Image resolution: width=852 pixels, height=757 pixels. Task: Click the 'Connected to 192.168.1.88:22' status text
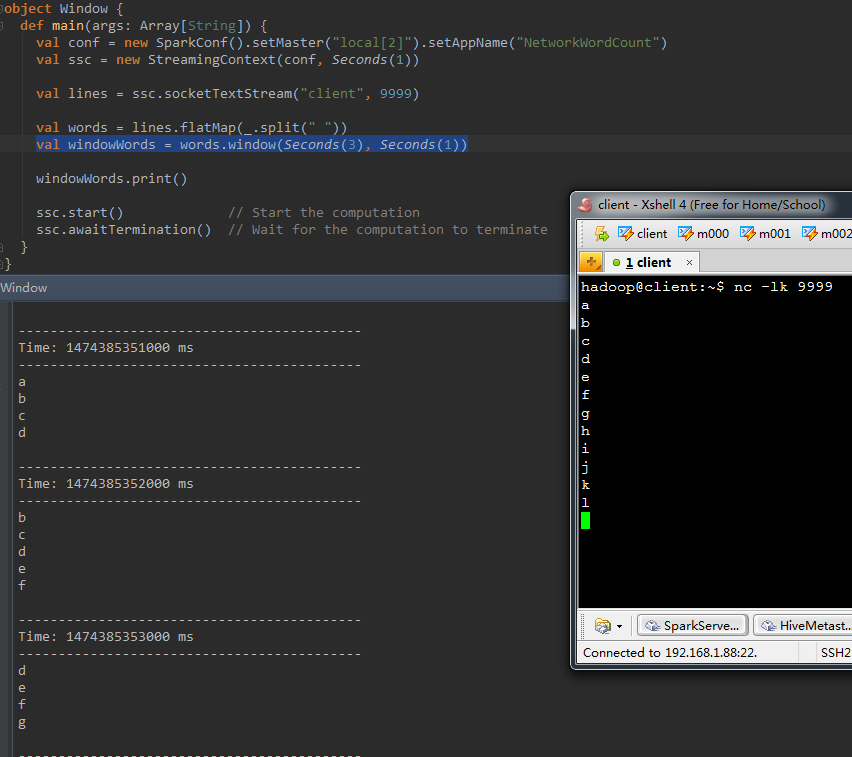point(669,653)
